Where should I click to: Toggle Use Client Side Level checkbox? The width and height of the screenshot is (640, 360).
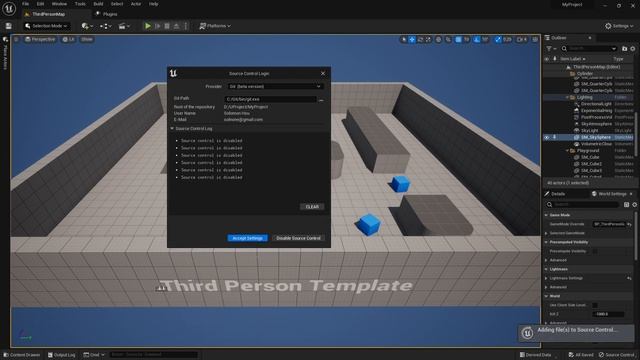coord(595,305)
